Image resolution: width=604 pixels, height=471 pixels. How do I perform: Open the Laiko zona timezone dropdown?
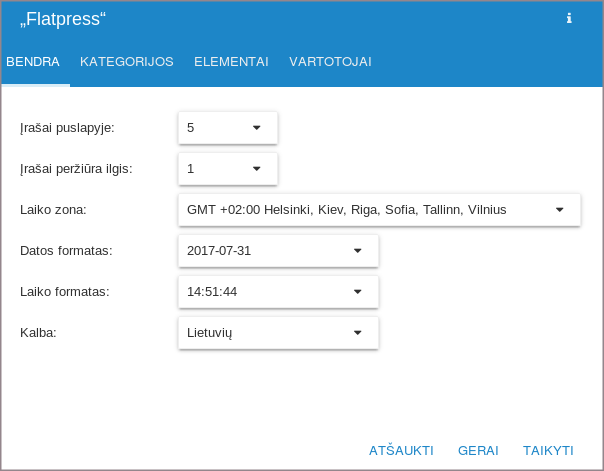click(378, 210)
